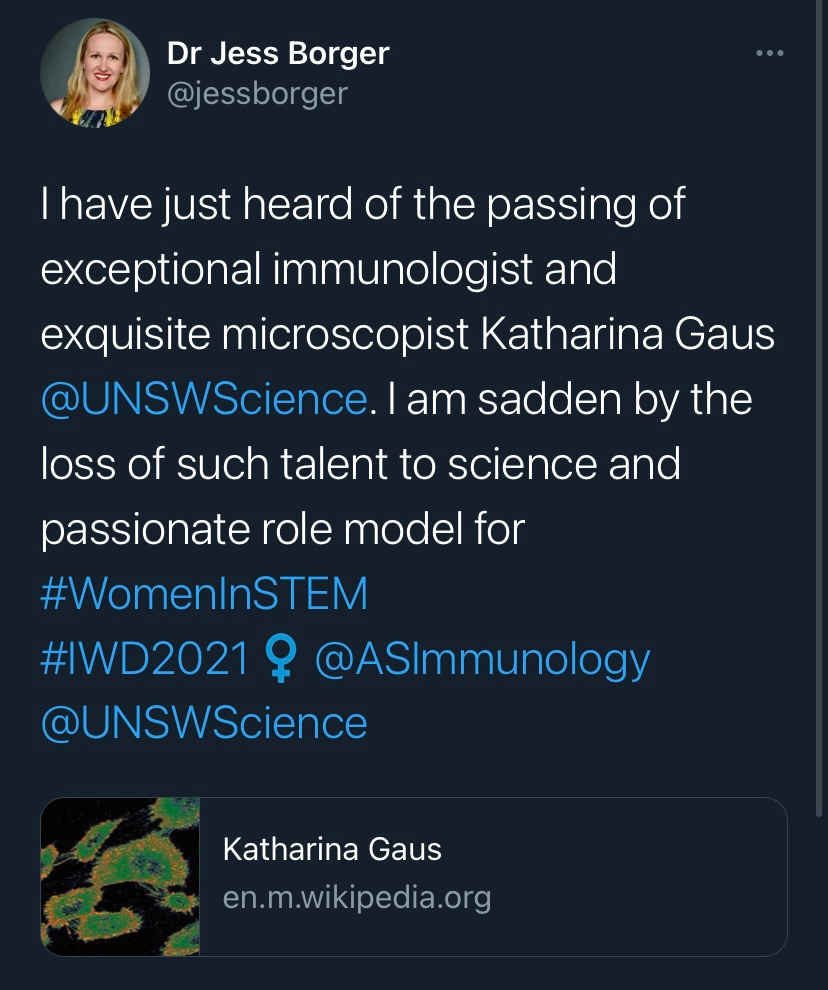Open the #IWD2021 hashtag
This screenshot has width=828, height=990.
[144, 659]
